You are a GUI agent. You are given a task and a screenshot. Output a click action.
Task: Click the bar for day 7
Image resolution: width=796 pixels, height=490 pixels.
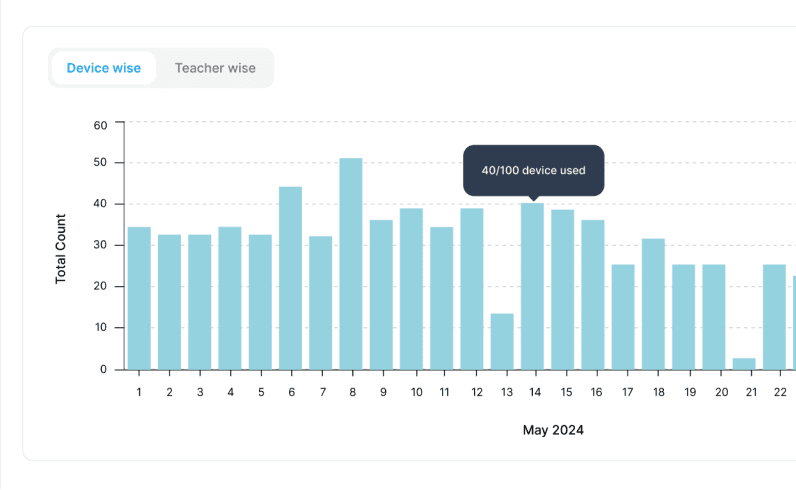tap(321, 303)
